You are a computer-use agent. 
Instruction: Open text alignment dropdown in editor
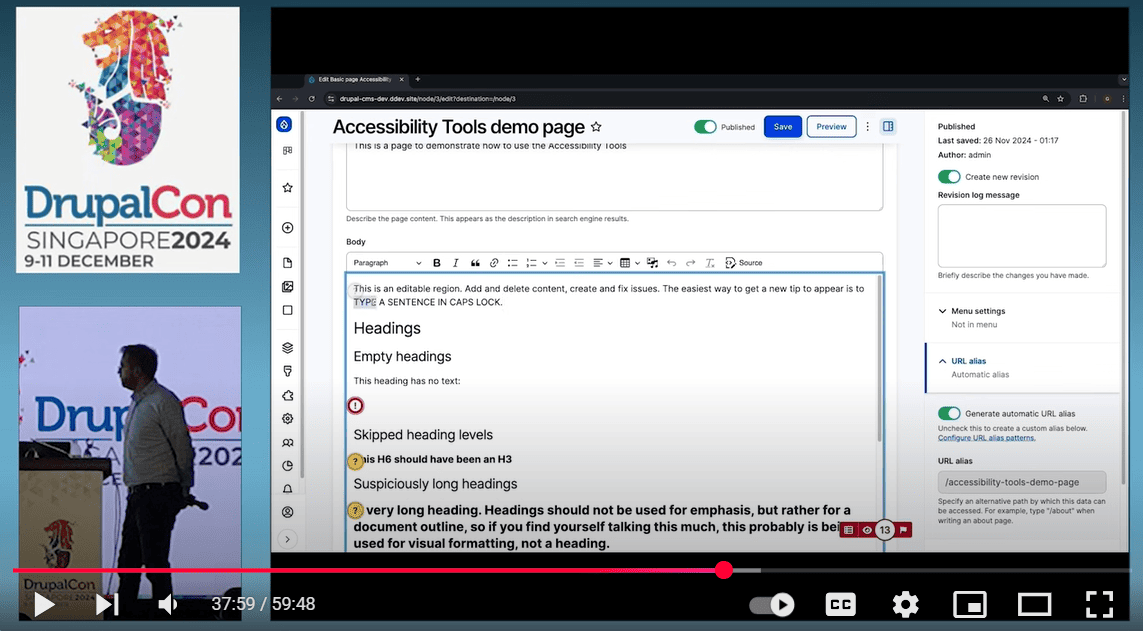click(601, 263)
